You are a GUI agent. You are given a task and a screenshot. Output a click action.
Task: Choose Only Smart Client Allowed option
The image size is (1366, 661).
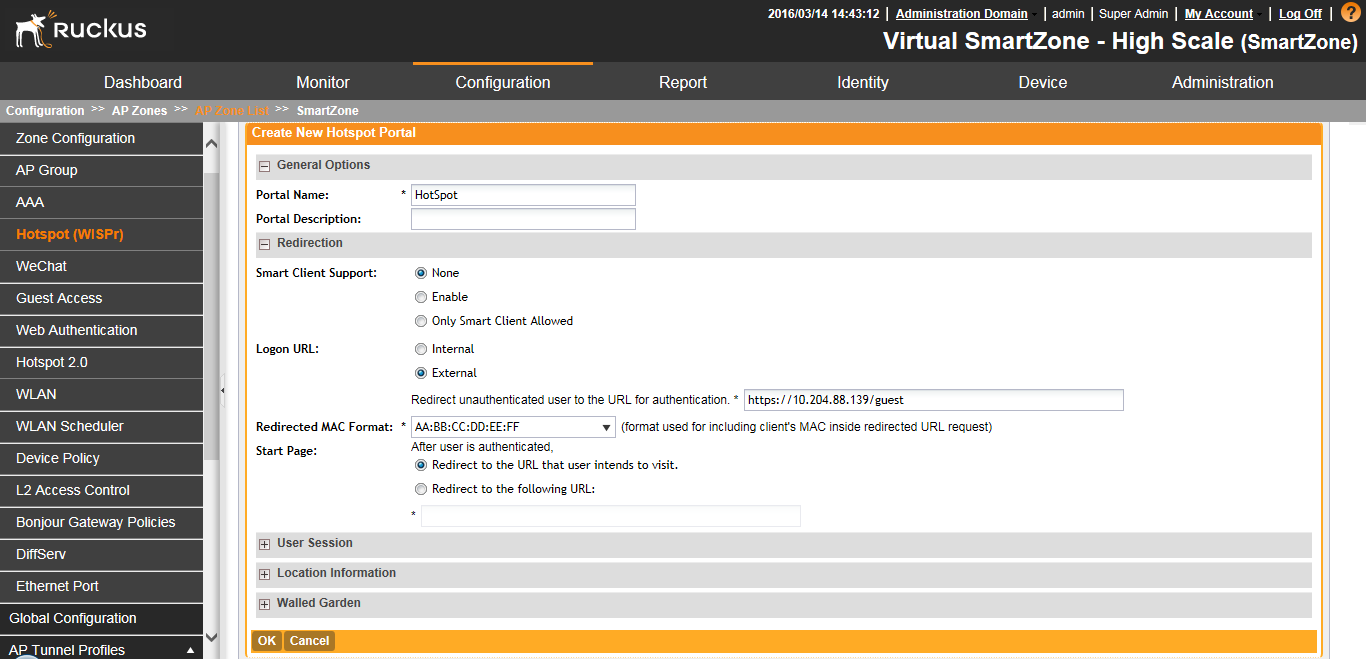tap(421, 321)
